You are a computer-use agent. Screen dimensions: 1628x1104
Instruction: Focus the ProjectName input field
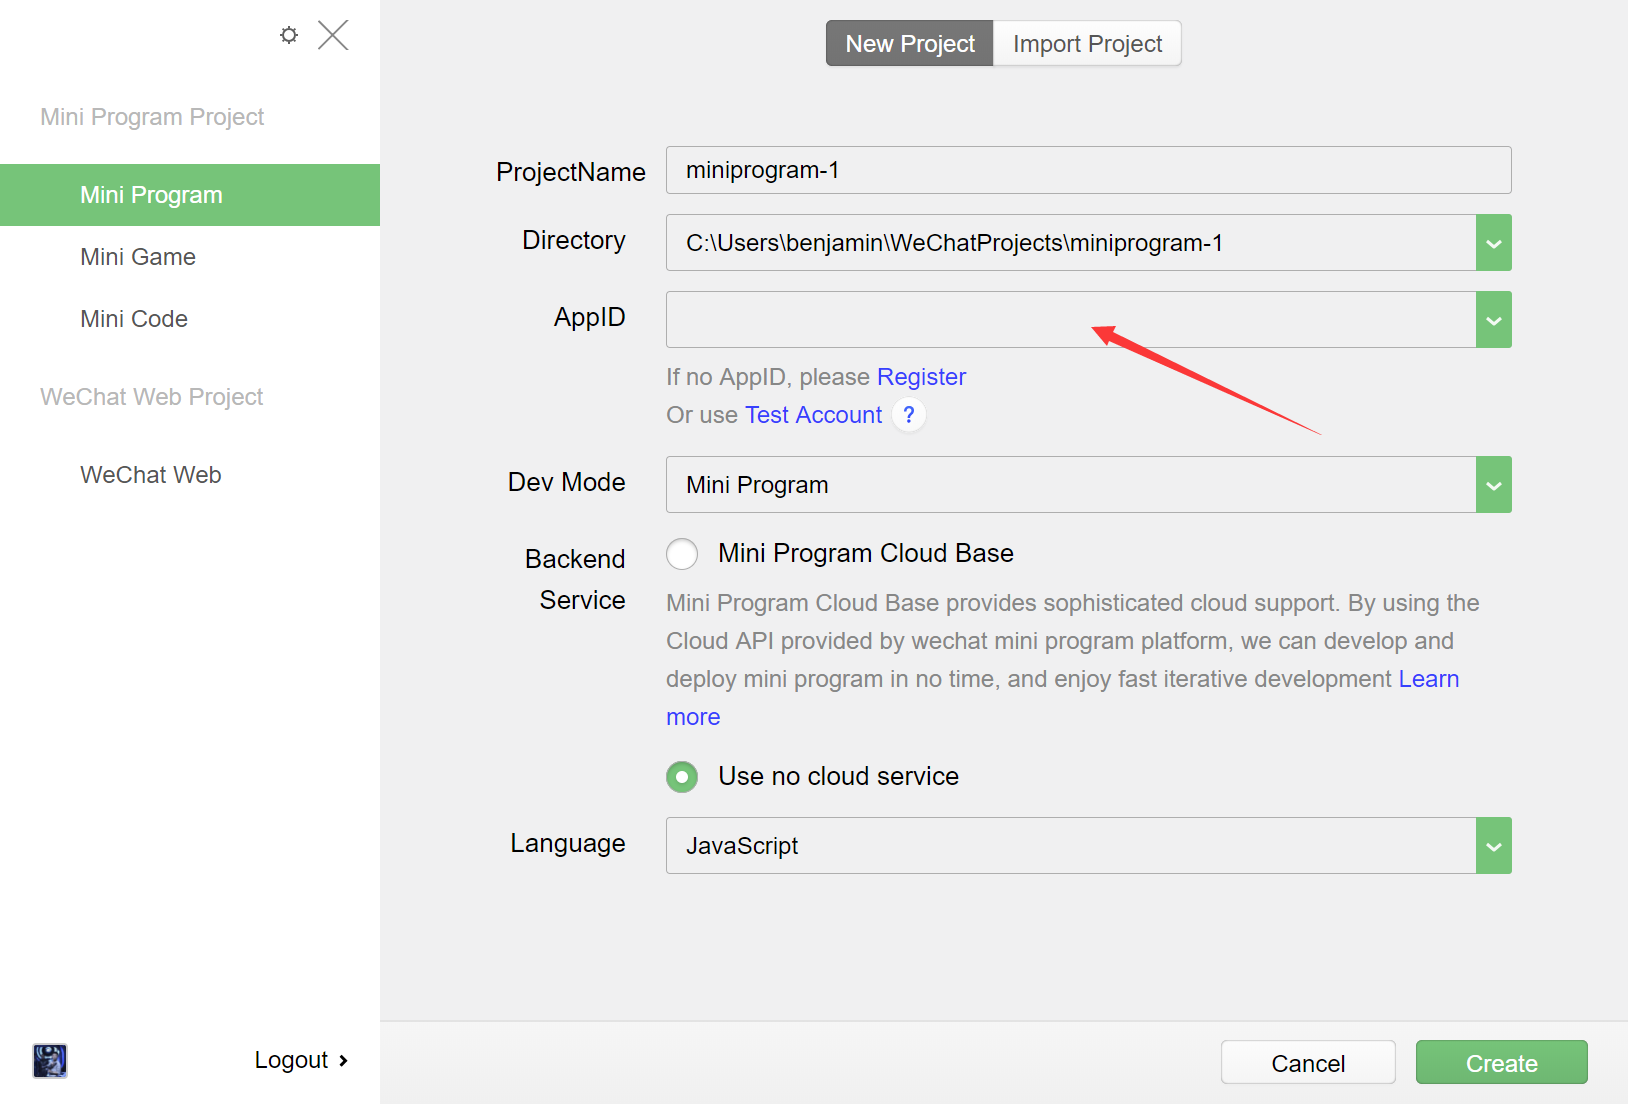click(x=1088, y=170)
